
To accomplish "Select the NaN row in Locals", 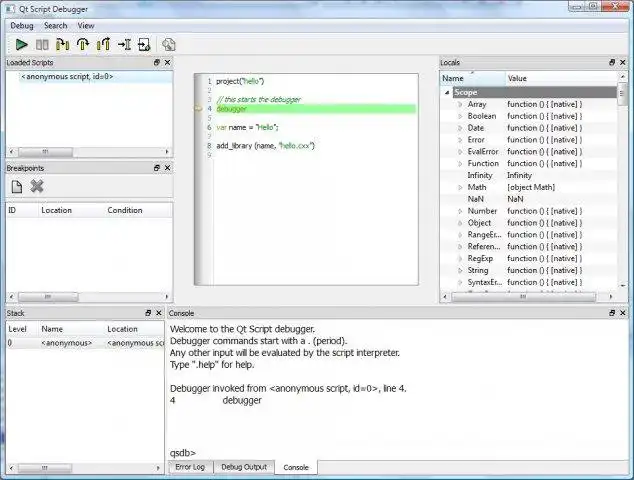I will (528, 199).
